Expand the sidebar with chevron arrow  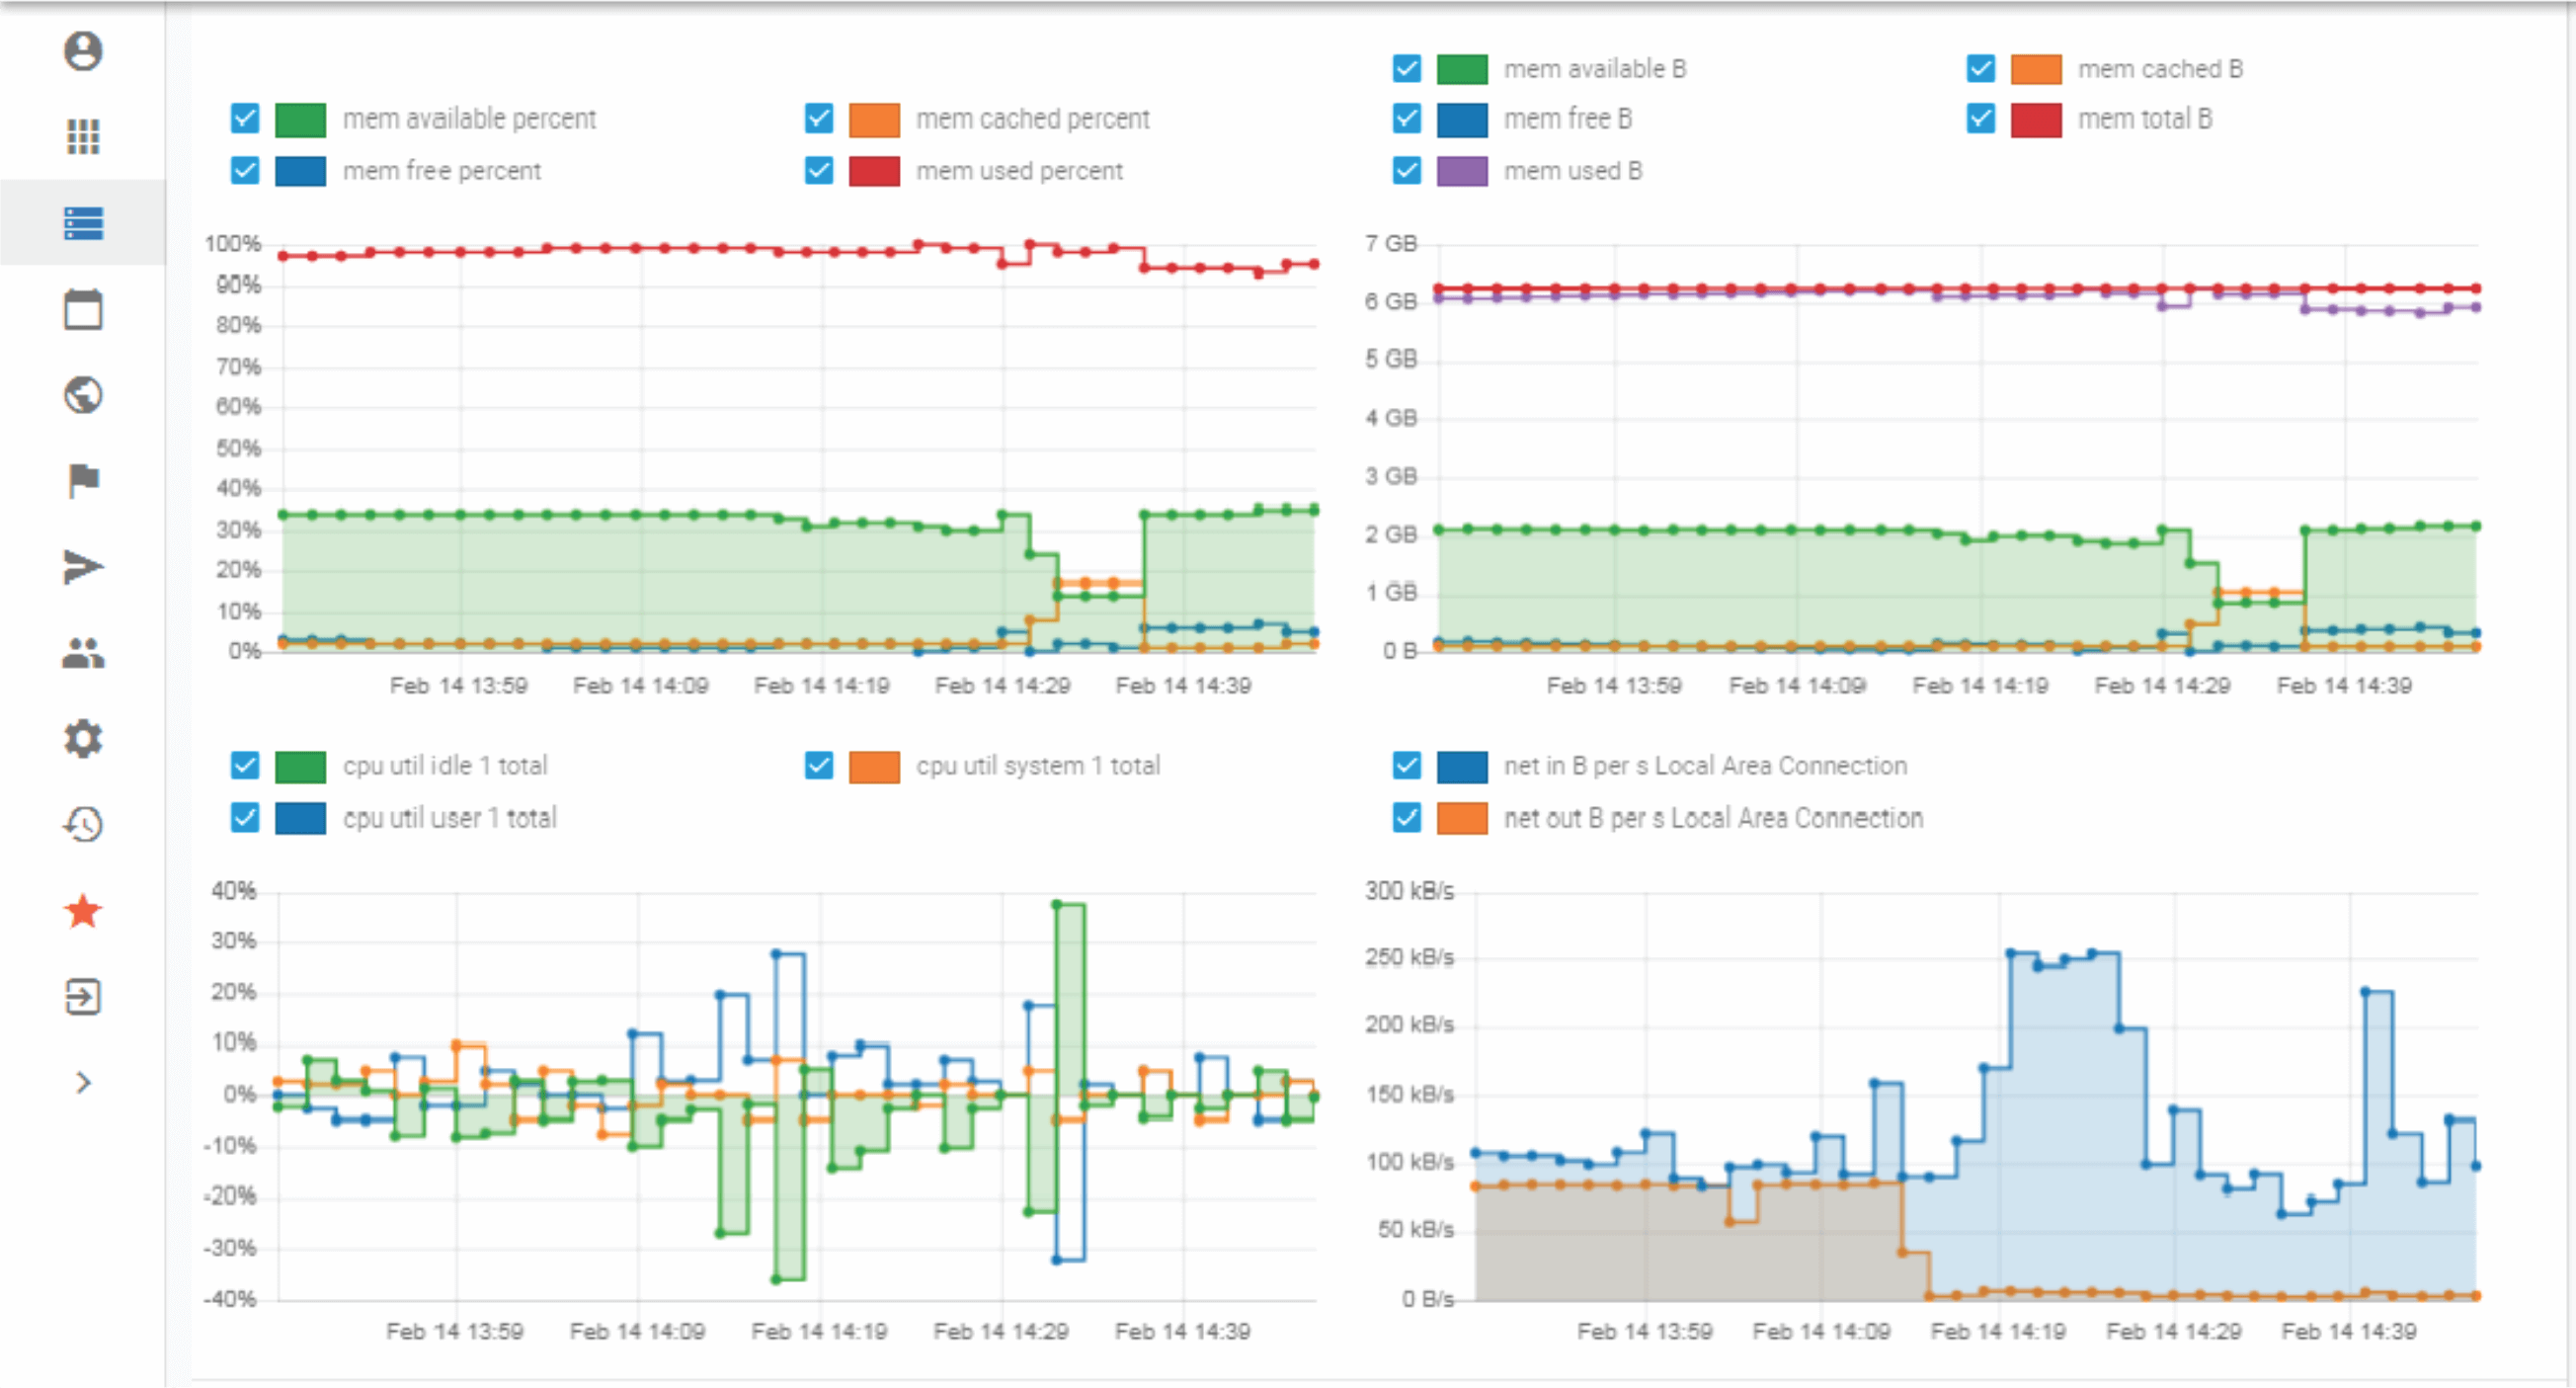(83, 1082)
